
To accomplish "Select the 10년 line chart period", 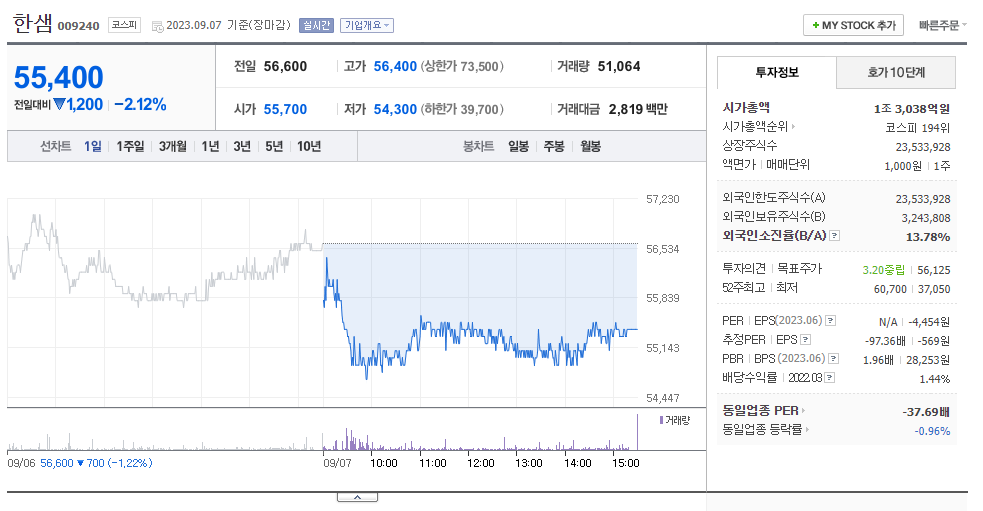I will tap(309, 146).
